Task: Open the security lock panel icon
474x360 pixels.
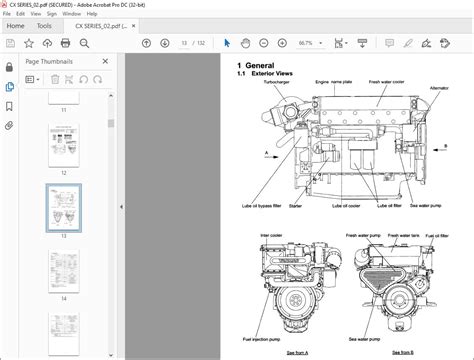Action: (x=9, y=67)
